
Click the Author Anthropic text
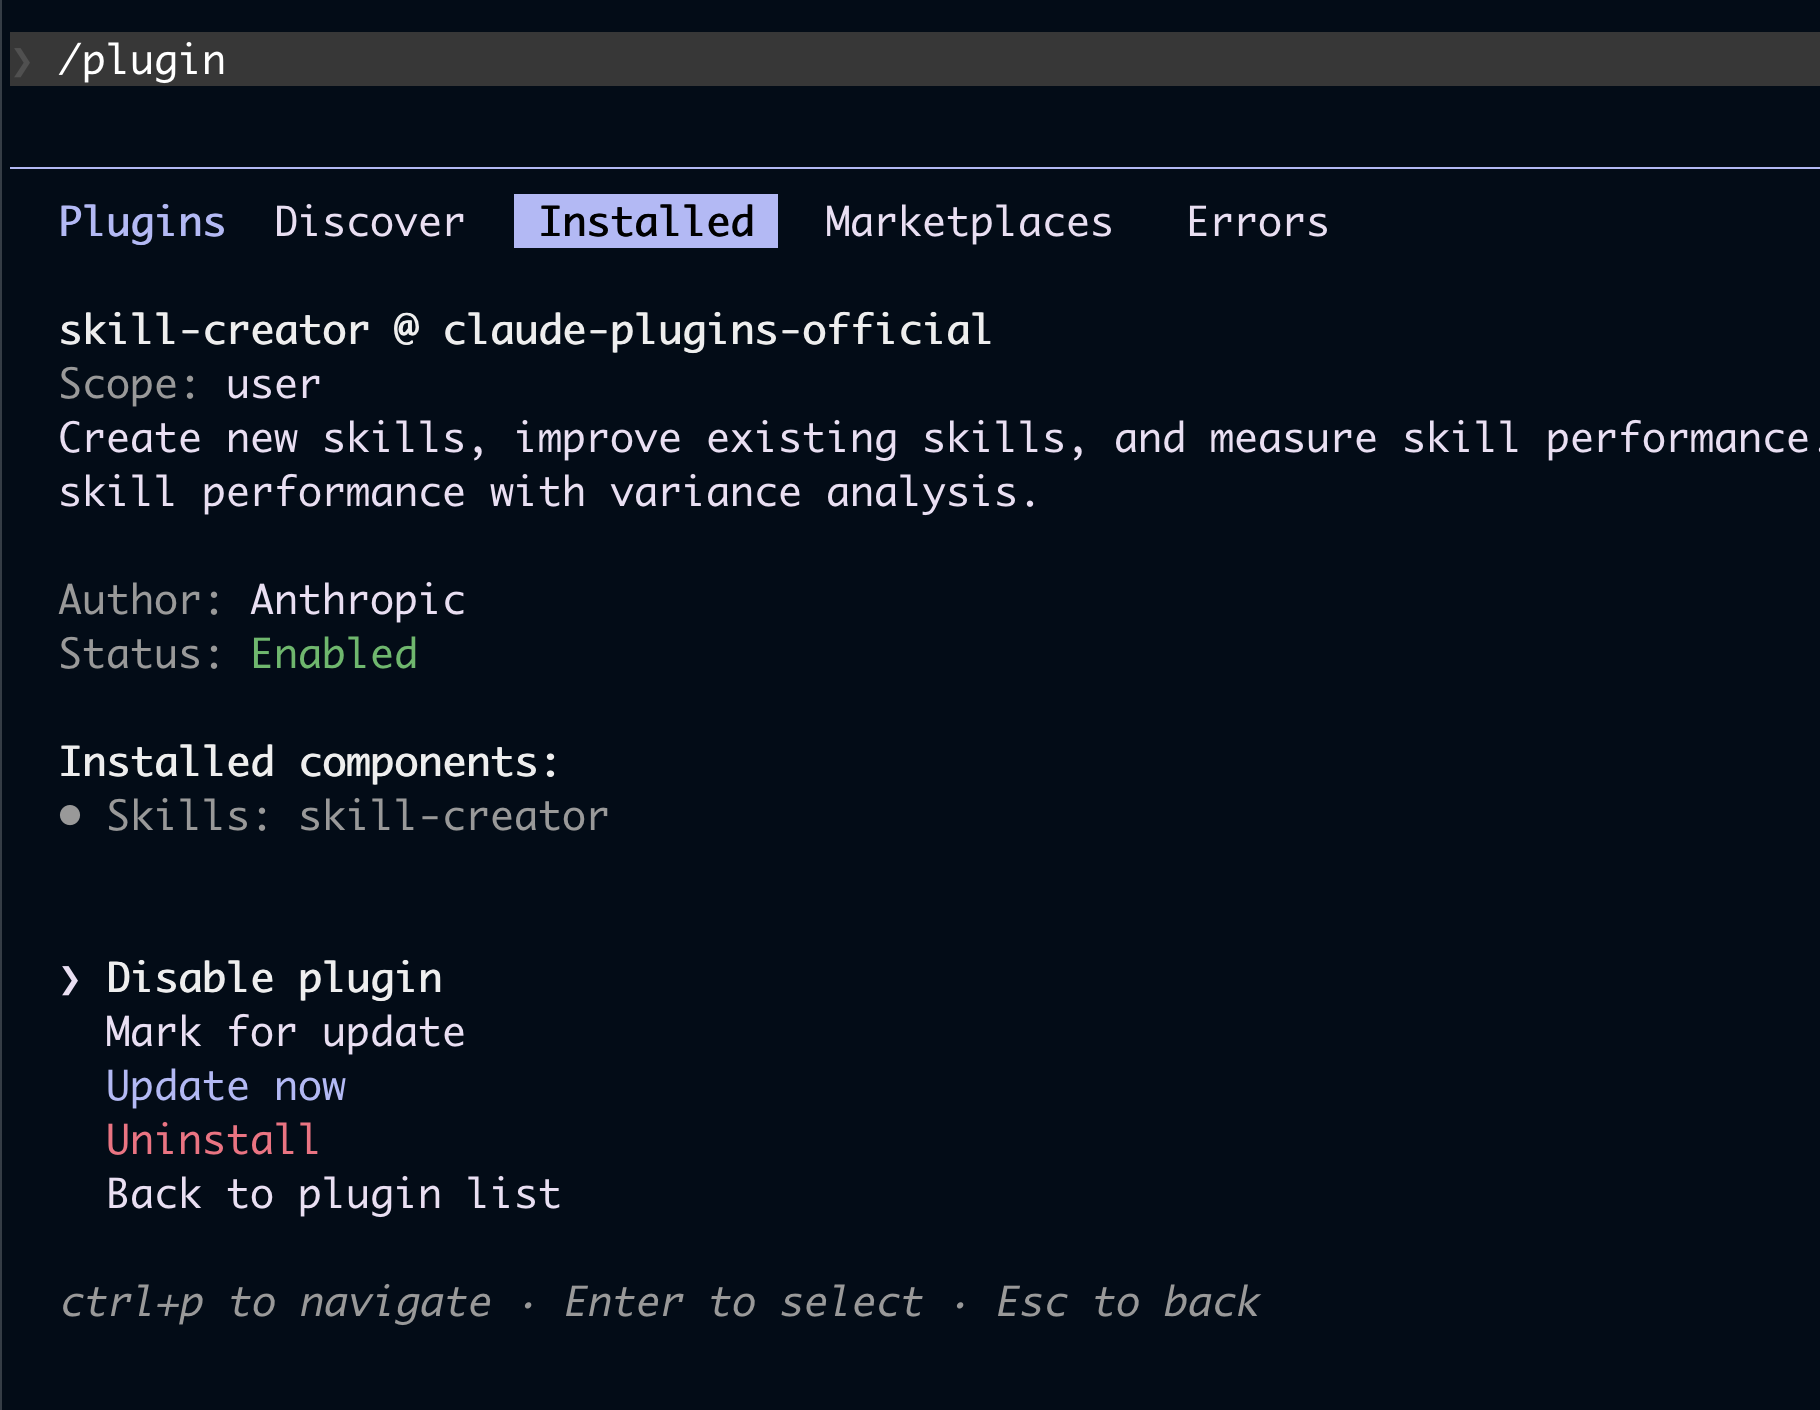click(262, 600)
